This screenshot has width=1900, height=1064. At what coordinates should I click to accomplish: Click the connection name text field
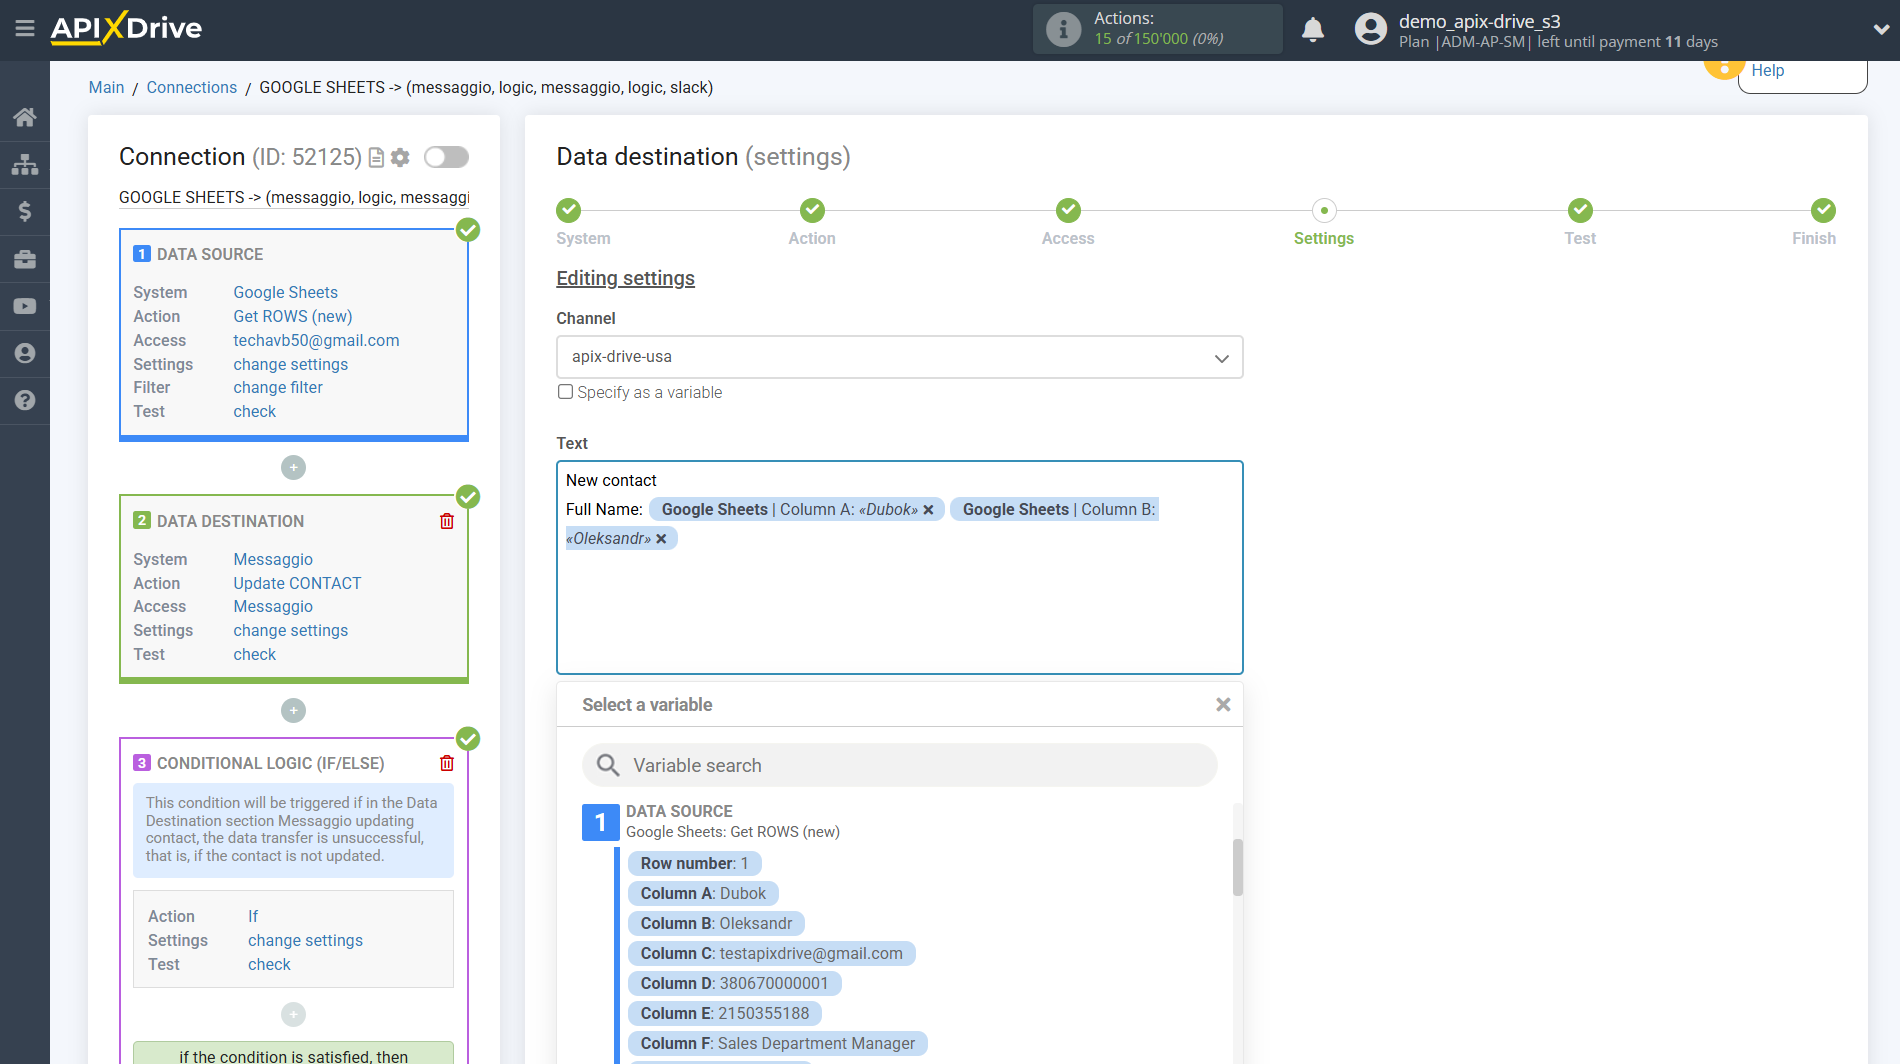pyautogui.click(x=294, y=197)
